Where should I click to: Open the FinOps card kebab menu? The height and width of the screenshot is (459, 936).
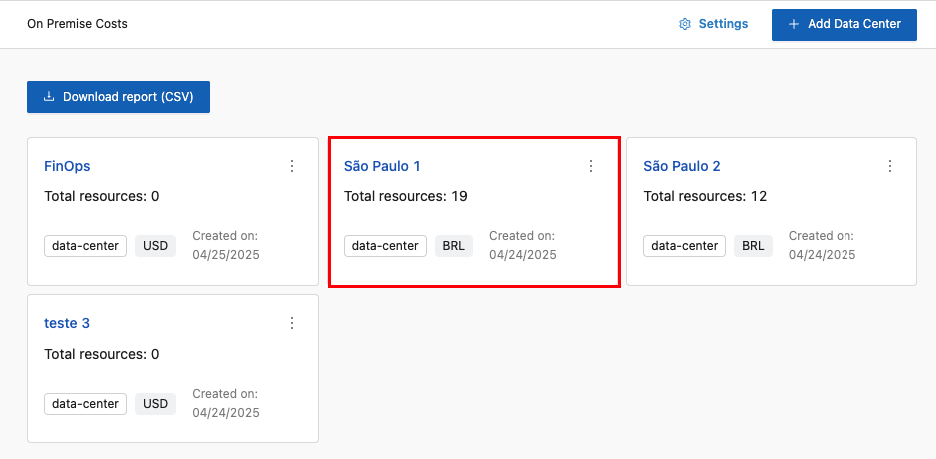[292, 166]
